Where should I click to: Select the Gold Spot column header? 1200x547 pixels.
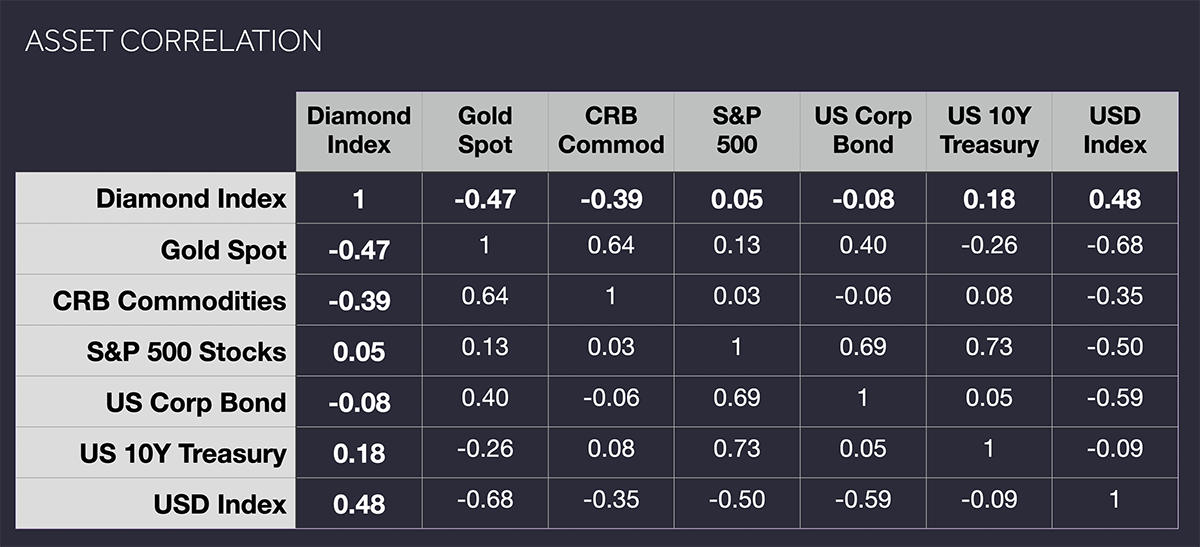(485, 130)
